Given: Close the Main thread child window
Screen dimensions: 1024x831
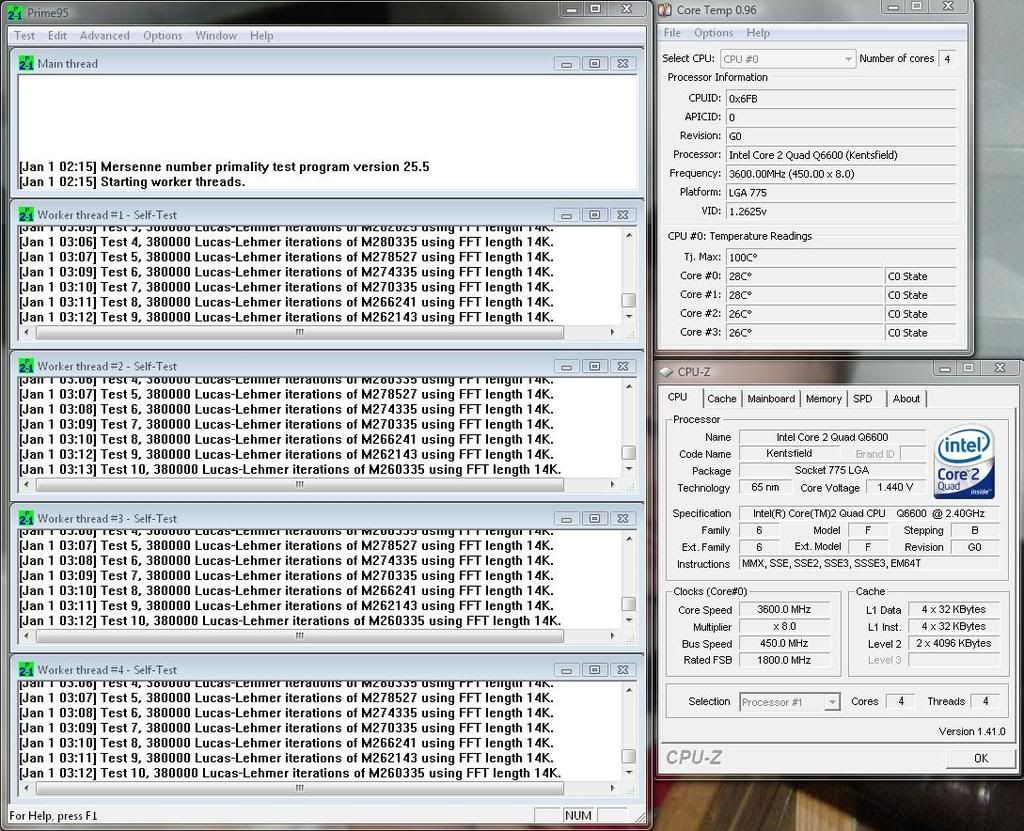Looking at the screenshot, I should tap(623, 64).
